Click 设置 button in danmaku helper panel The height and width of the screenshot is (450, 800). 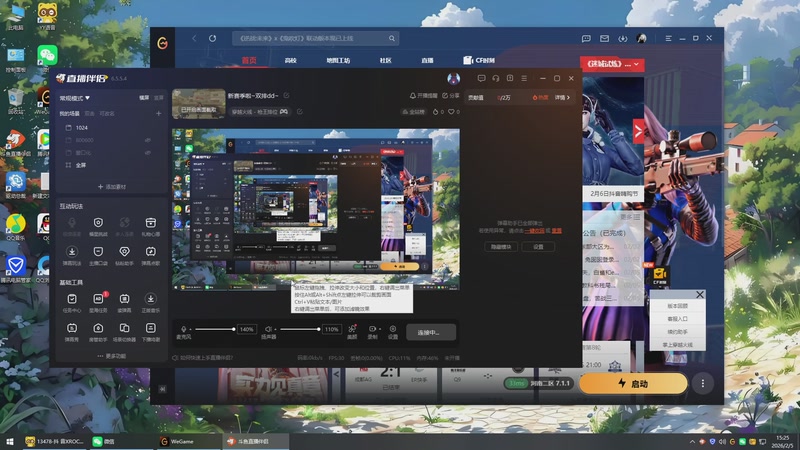tap(538, 246)
